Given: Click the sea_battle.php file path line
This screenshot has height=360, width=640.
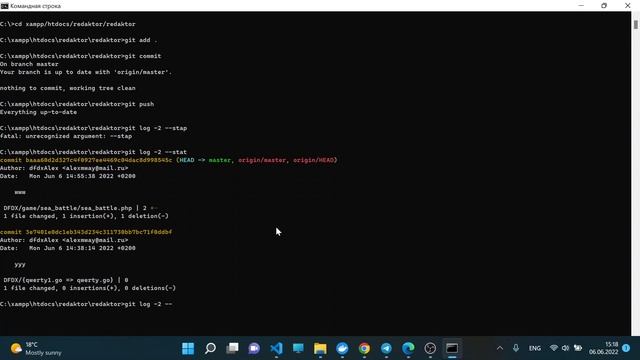Looking at the screenshot, I should click(80, 208).
